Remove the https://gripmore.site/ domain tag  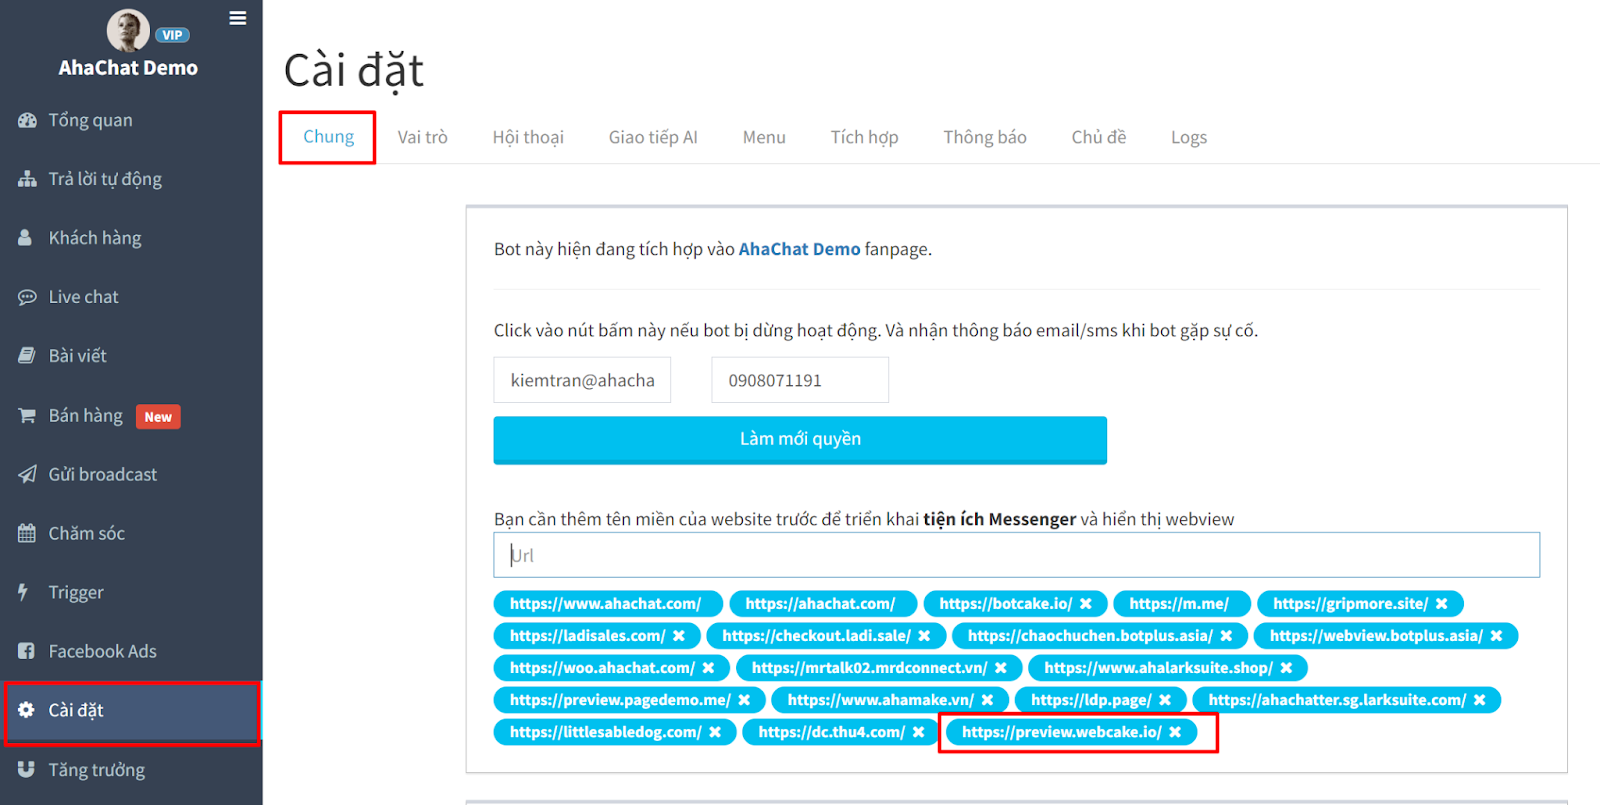pos(1442,604)
